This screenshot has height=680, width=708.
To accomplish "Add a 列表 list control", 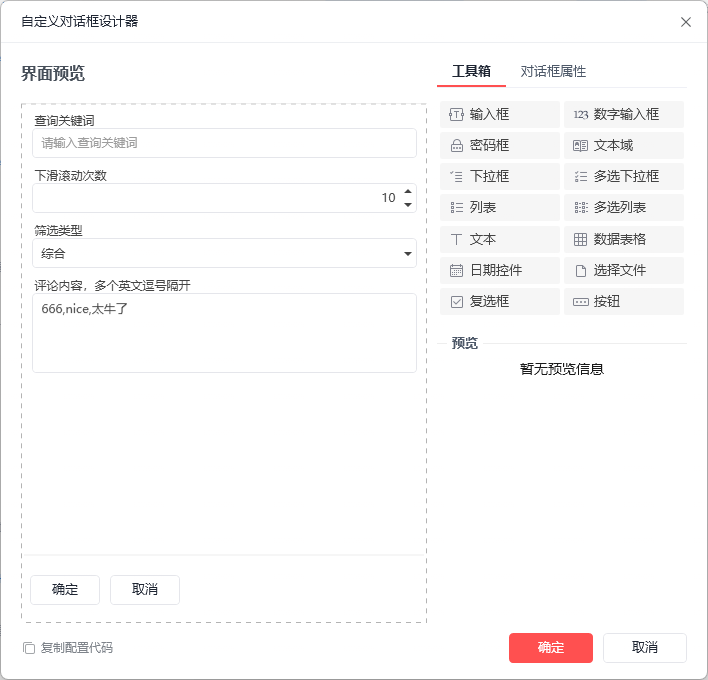I will click(499, 208).
